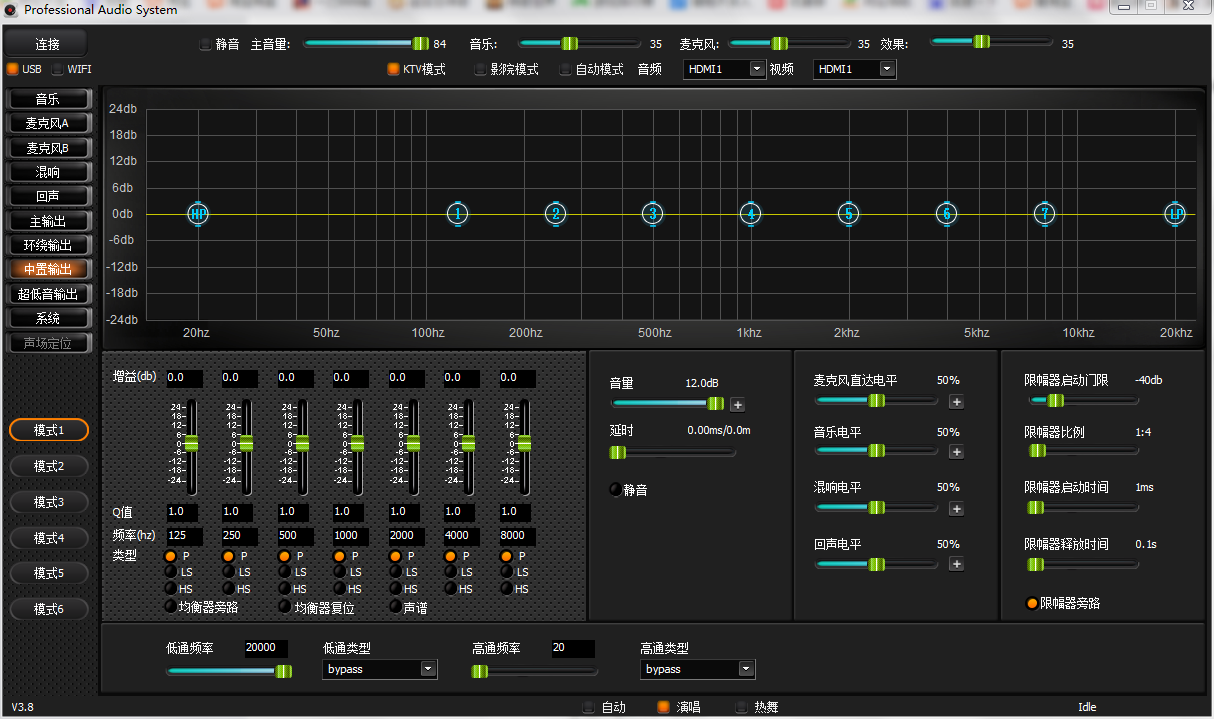Load preset 模式6
Viewport: 1214px width, 719px height.
tap(49, 609)
